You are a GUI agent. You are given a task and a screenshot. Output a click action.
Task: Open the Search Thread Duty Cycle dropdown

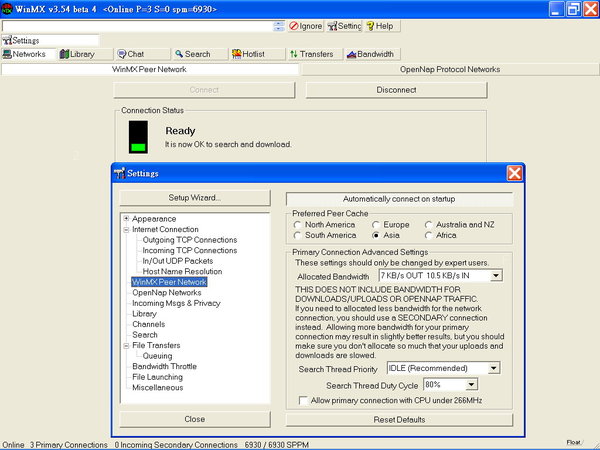[x=471, y=384]
